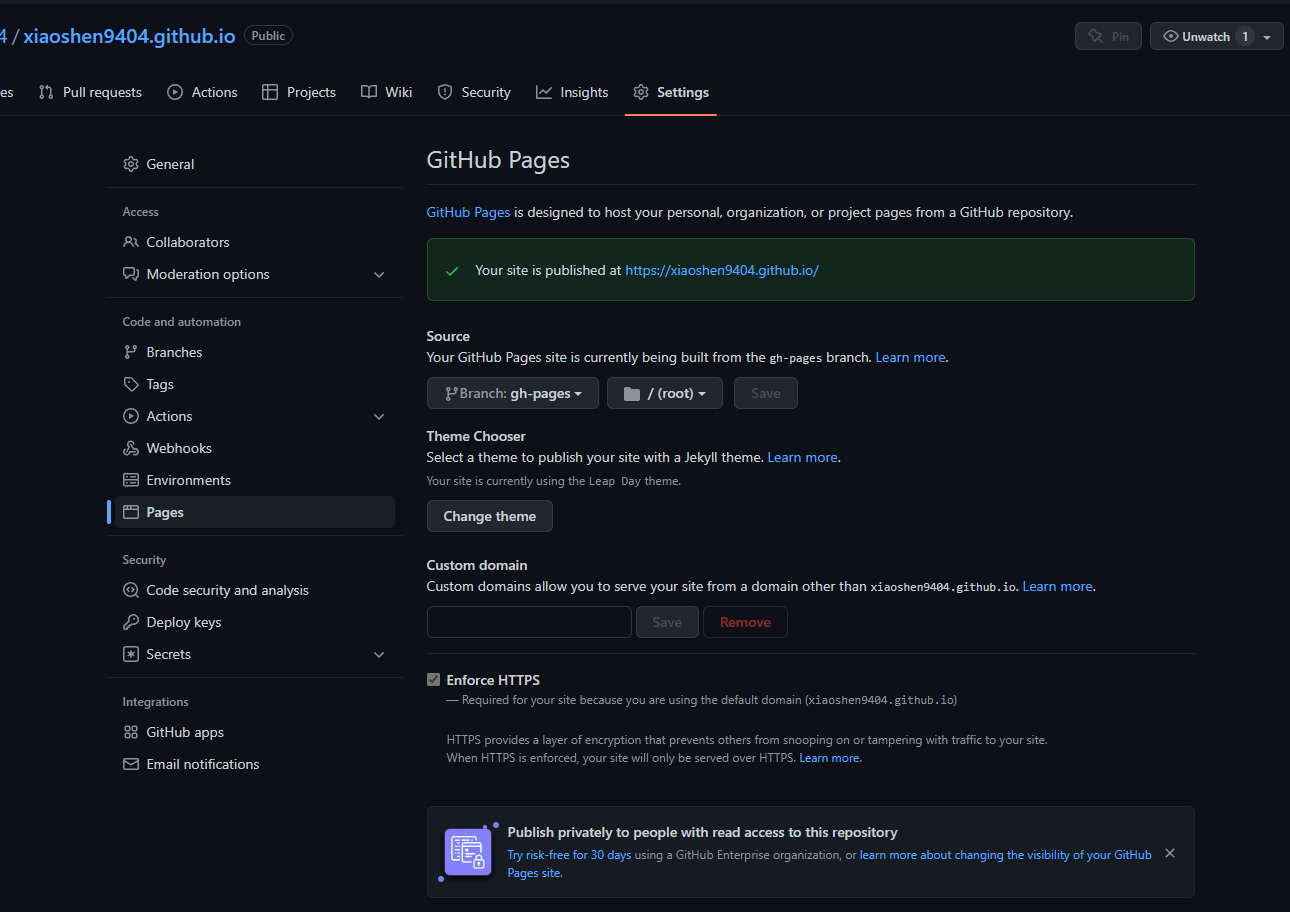Click the Secrets asterisk icon
This screenshot has height=912, width=1290.
pos(131,654)
